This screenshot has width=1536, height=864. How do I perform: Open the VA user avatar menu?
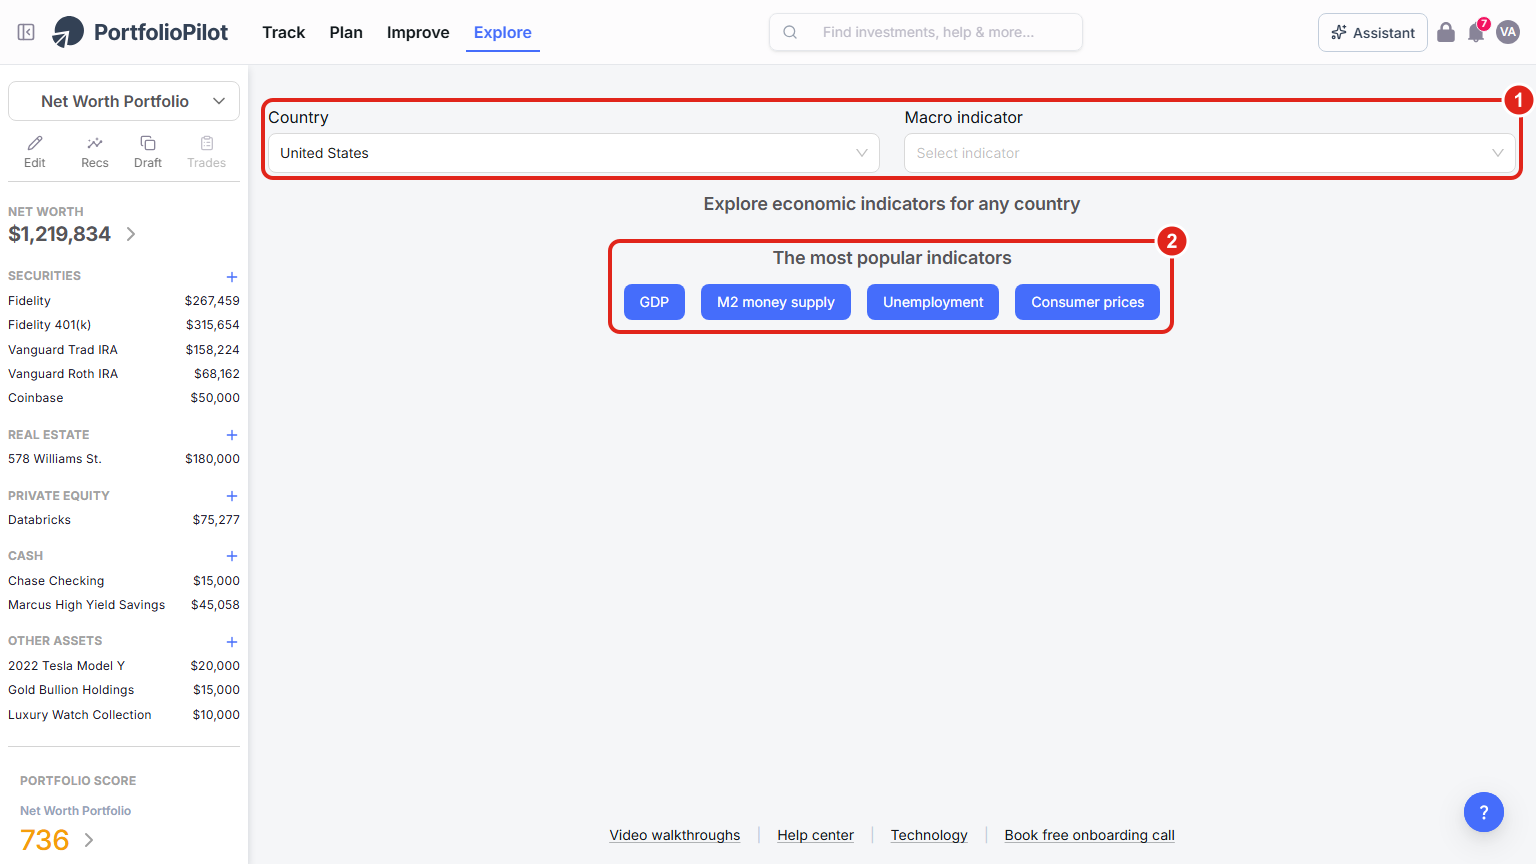tap(1508, 32)
